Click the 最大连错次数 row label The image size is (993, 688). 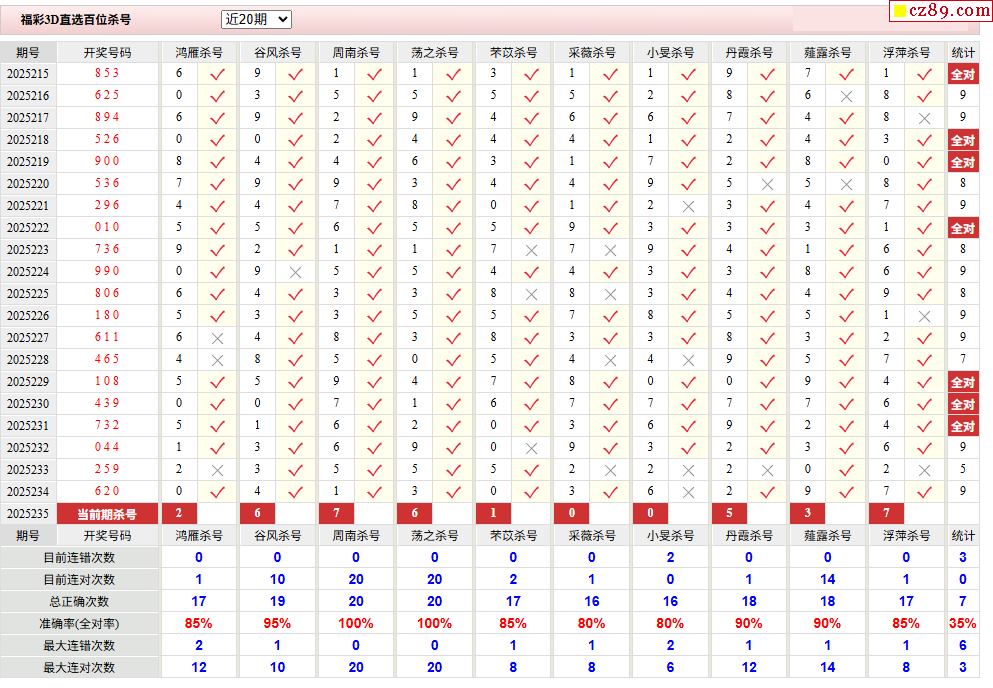click(79, 646)
